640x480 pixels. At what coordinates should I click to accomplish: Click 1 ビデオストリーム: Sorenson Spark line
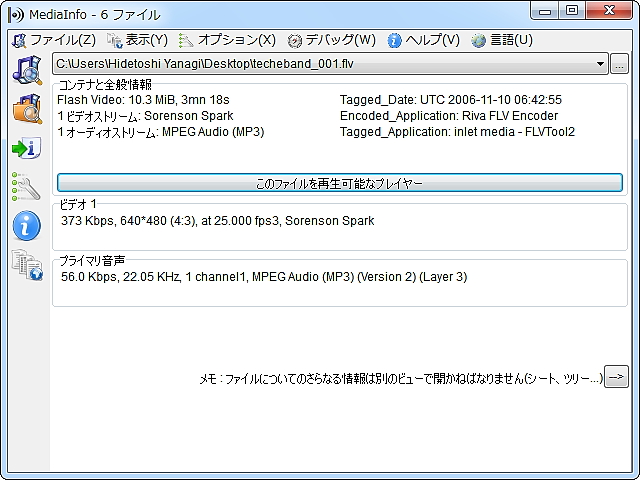[x=145, y=116]
